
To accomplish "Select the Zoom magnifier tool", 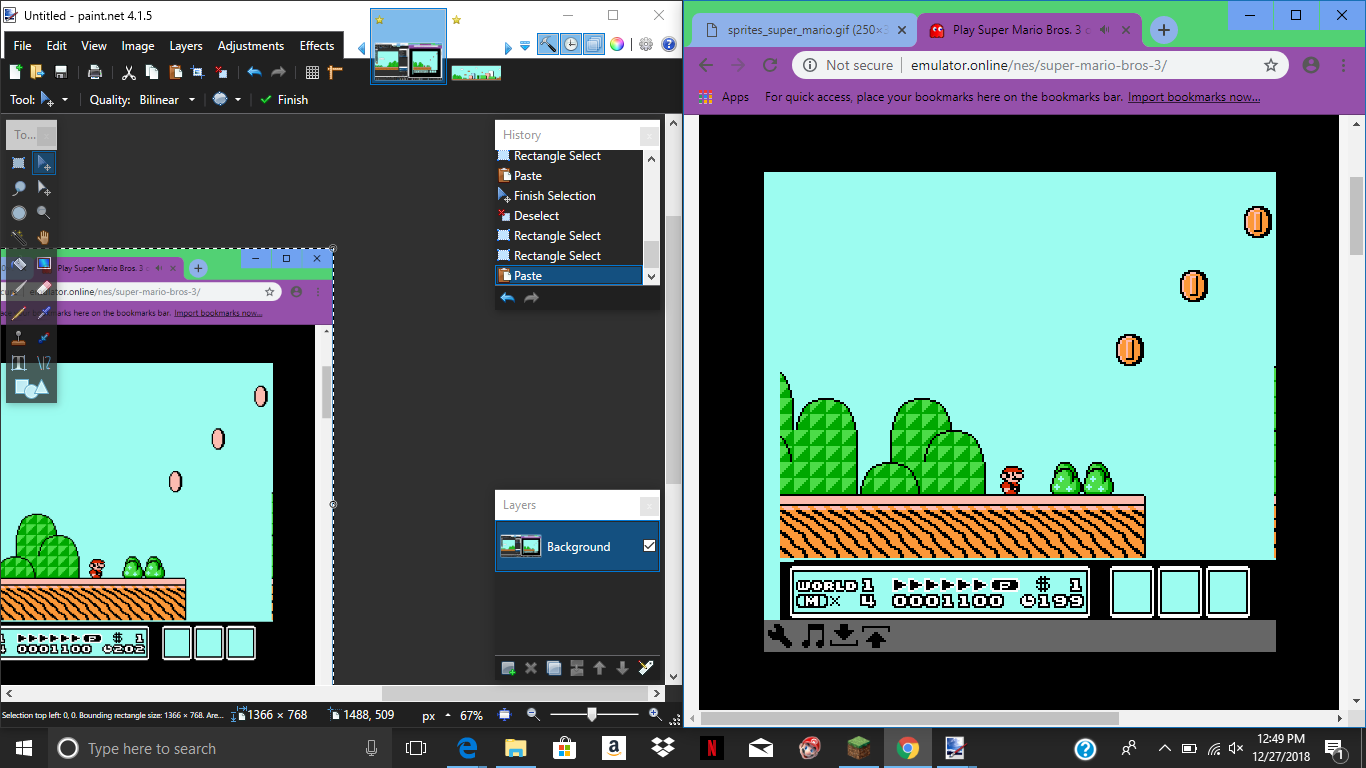I will 44,213.
